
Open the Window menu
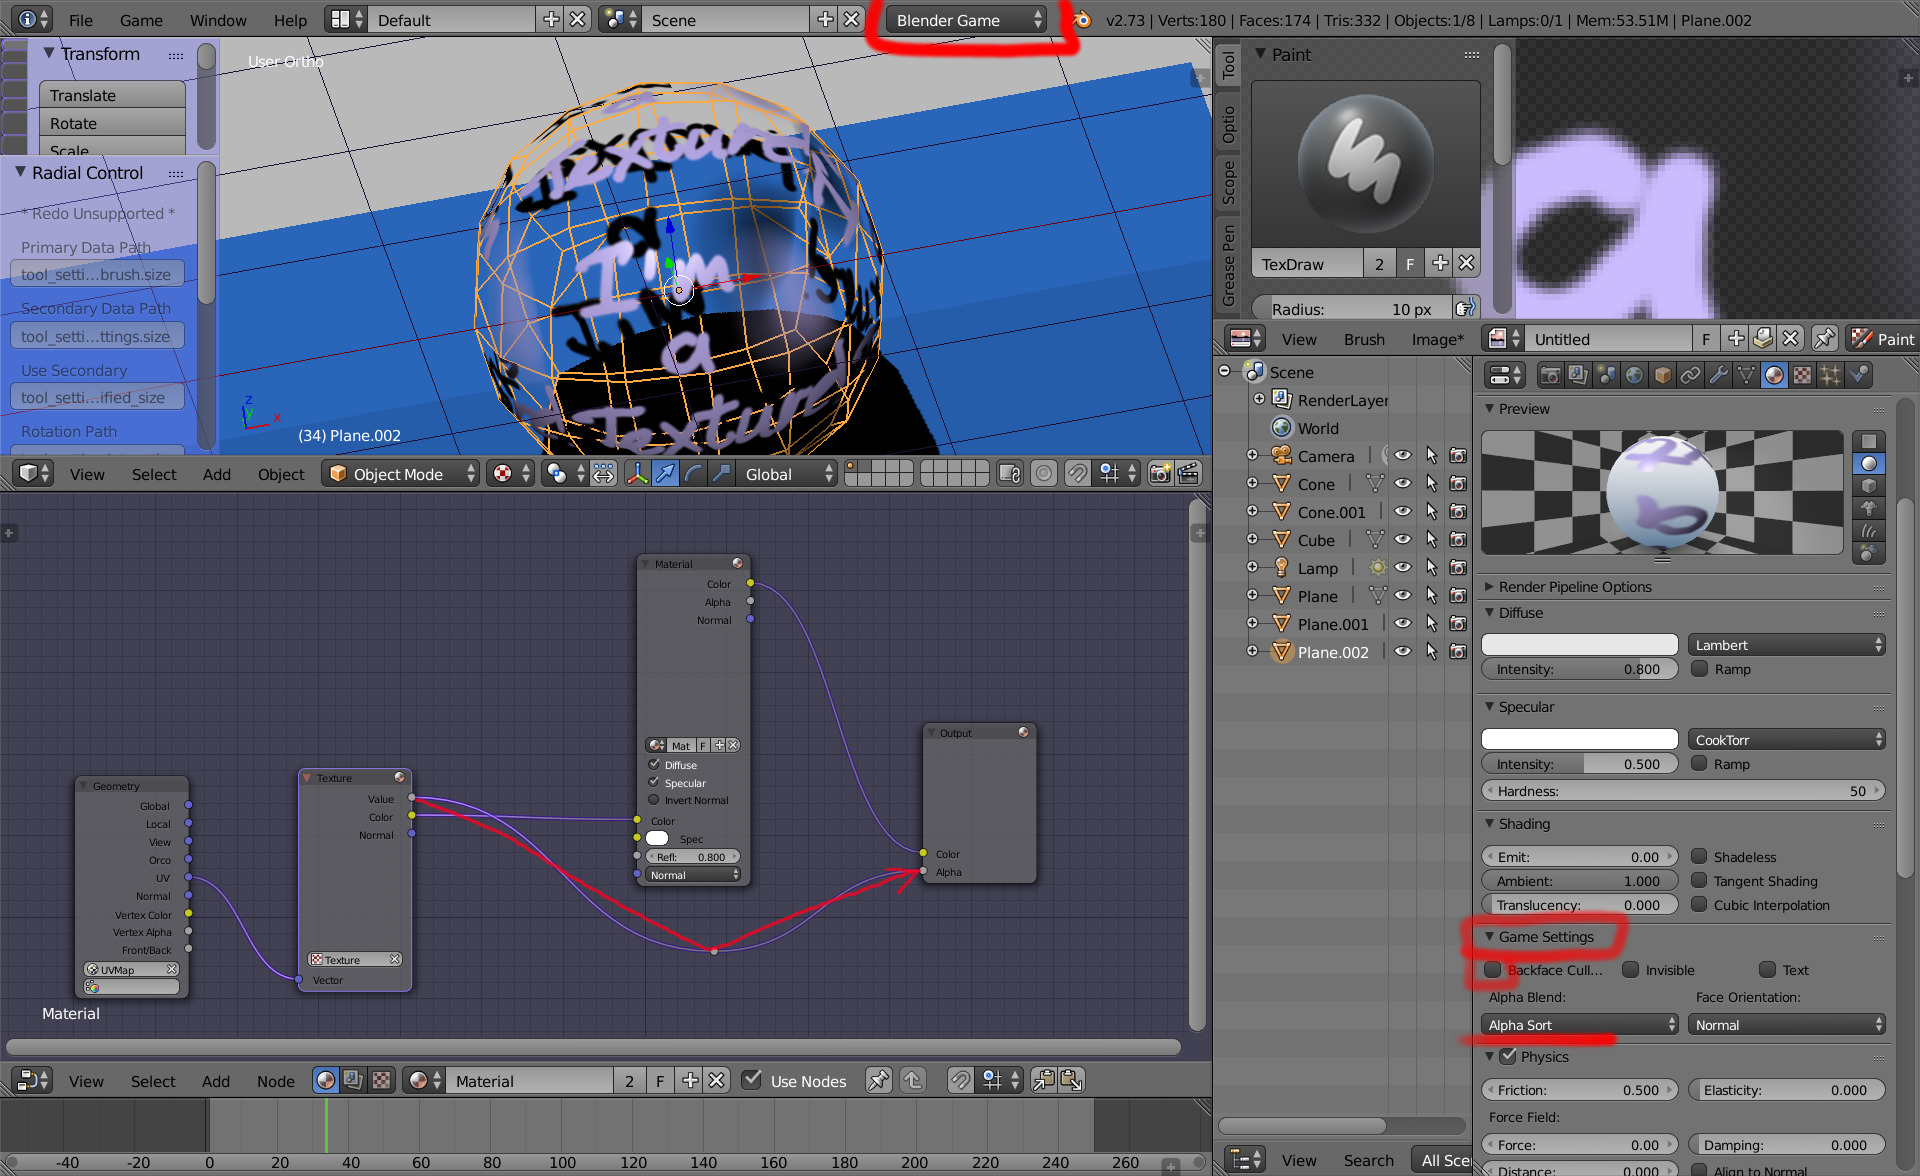[x=217, y=20]
